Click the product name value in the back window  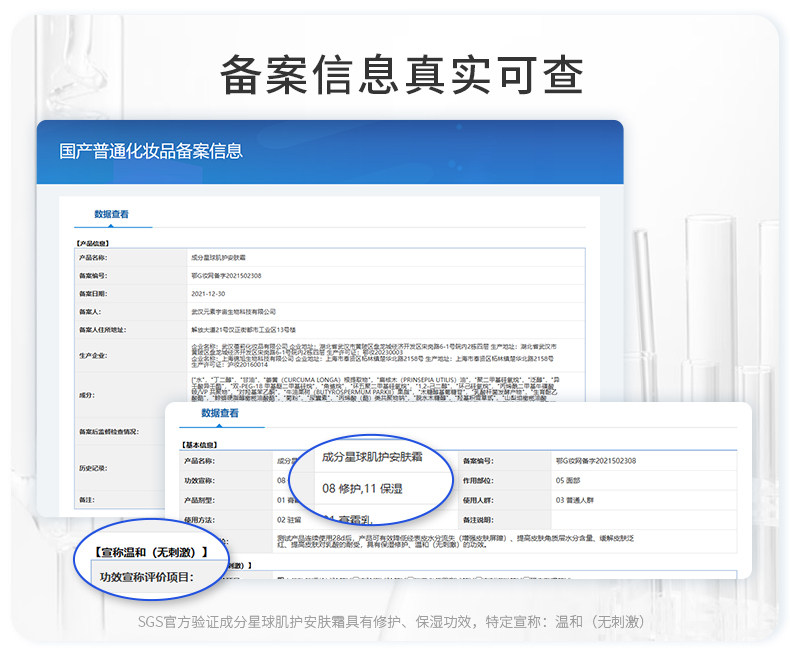click(218, 257)
